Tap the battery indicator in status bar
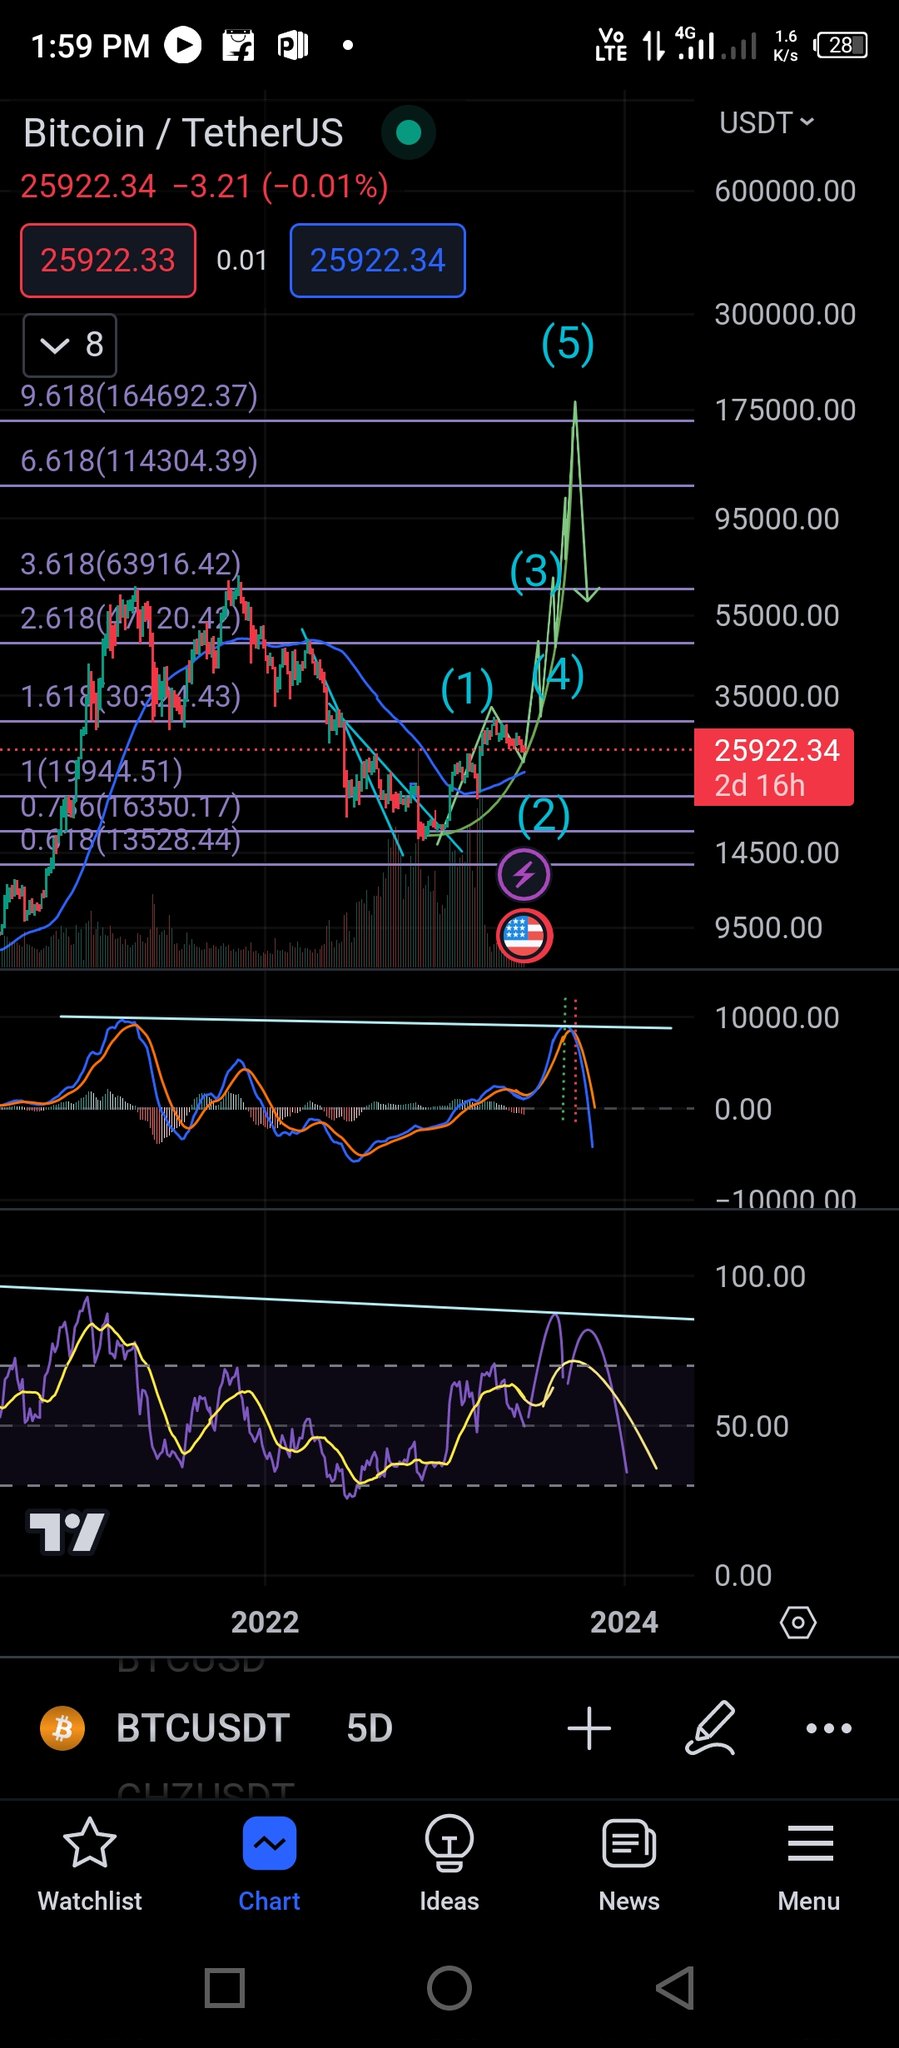This screenshot has height=2048, width=899. (840, 45)
